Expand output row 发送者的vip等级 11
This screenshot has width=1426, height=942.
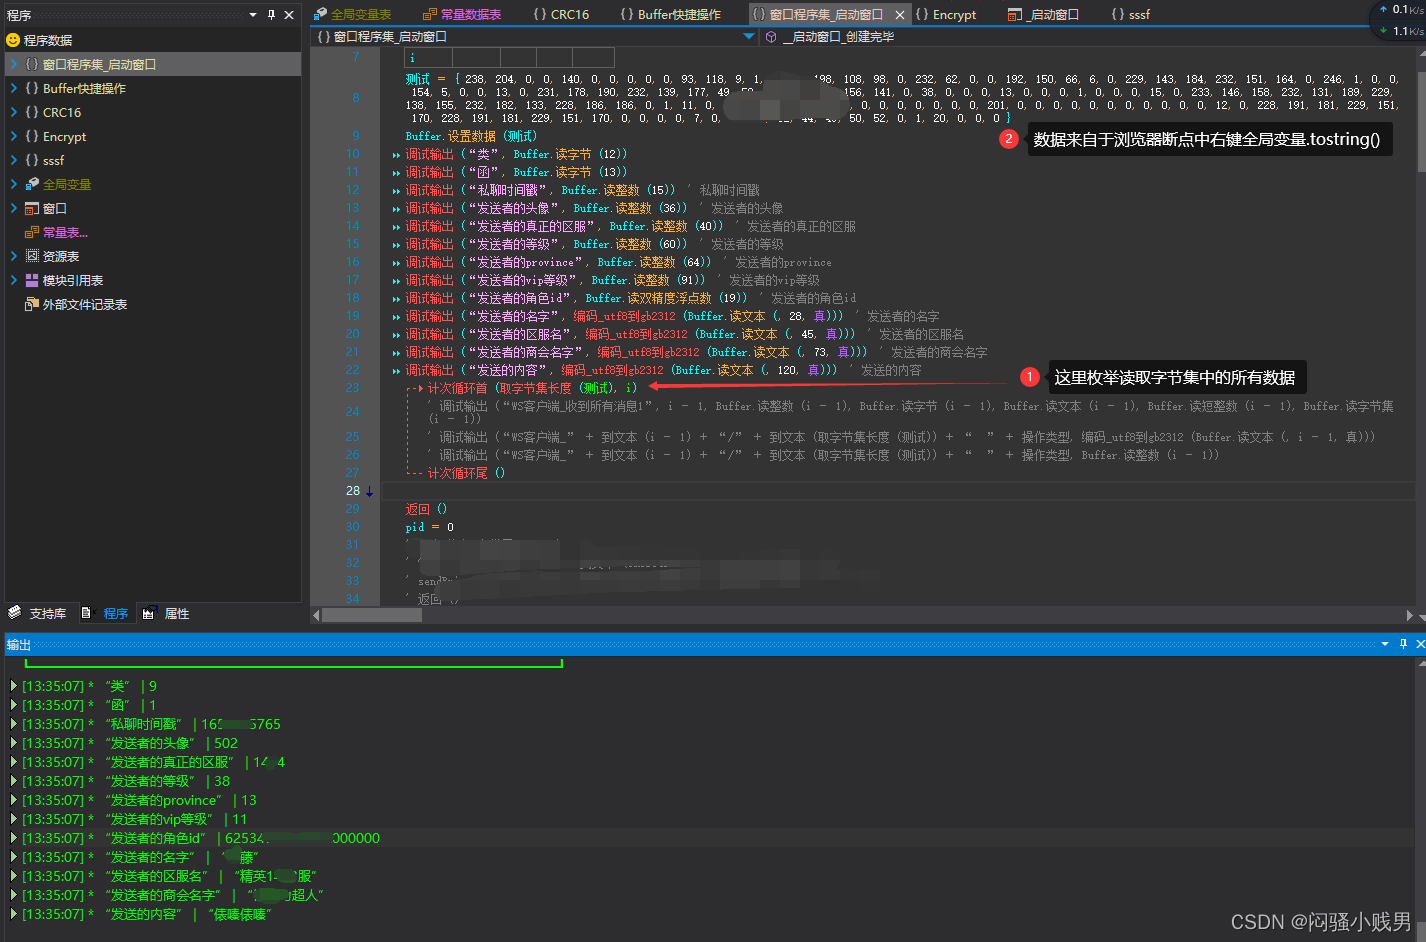[14, 819]
